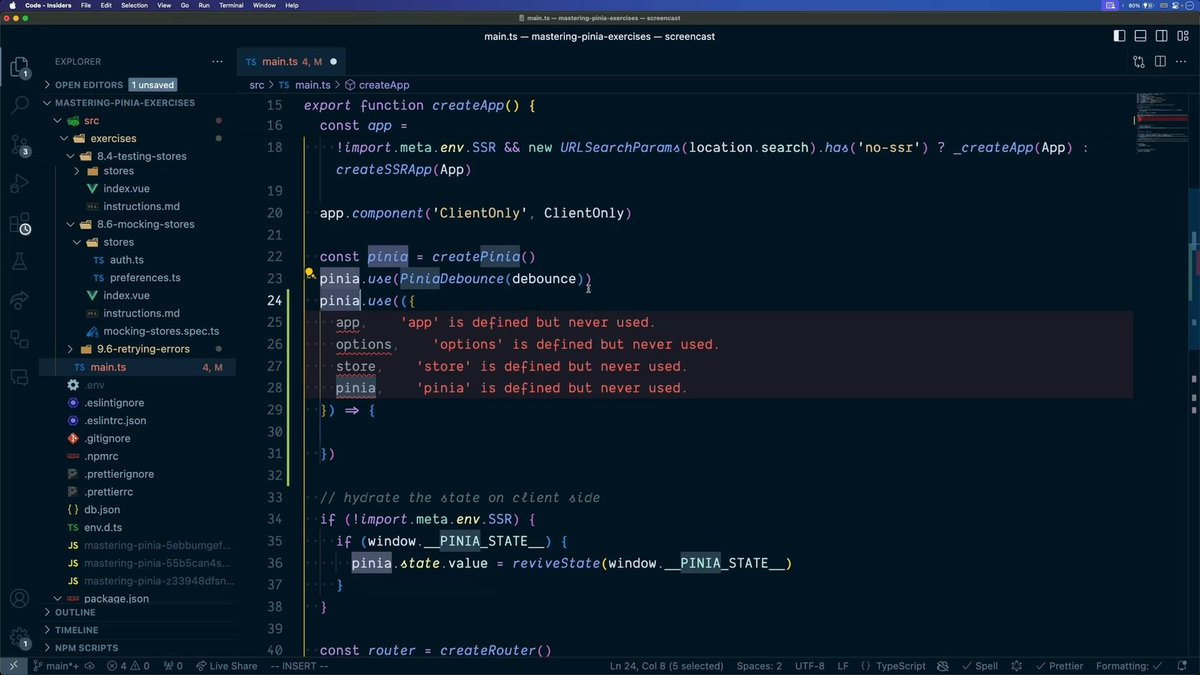Click the errors and warnings count in status bar
Viewport: 1200px width, 675px height.
(129, 666)
